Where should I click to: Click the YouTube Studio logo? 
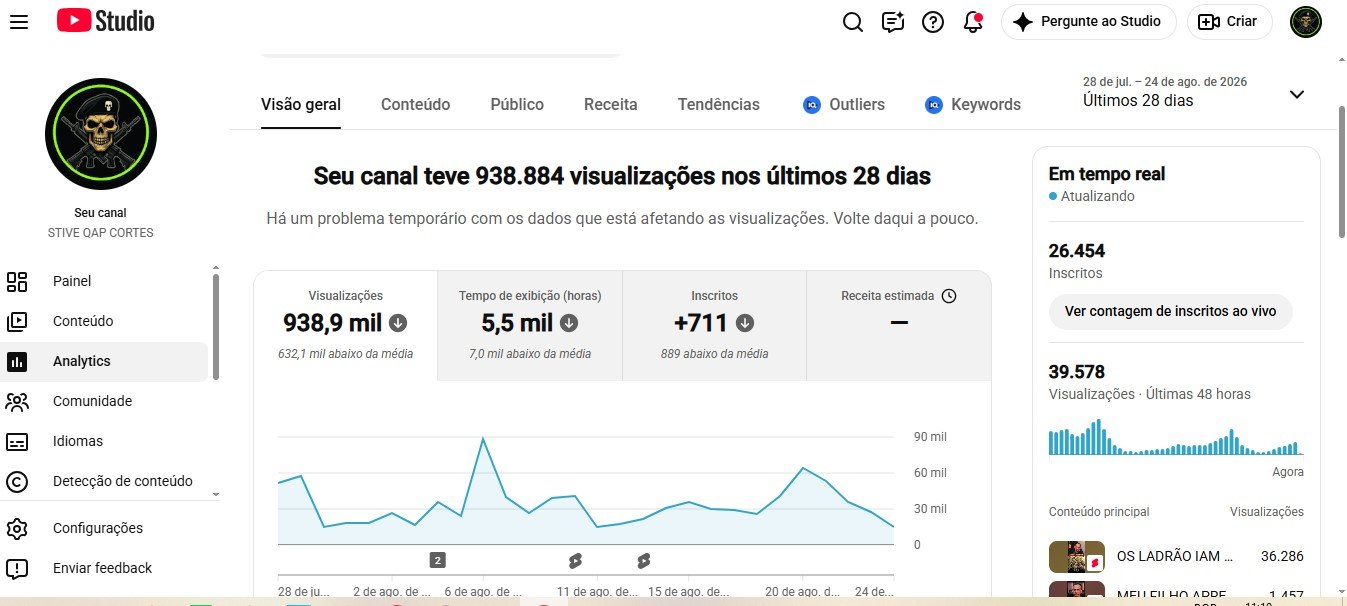[x=105, y=20]
